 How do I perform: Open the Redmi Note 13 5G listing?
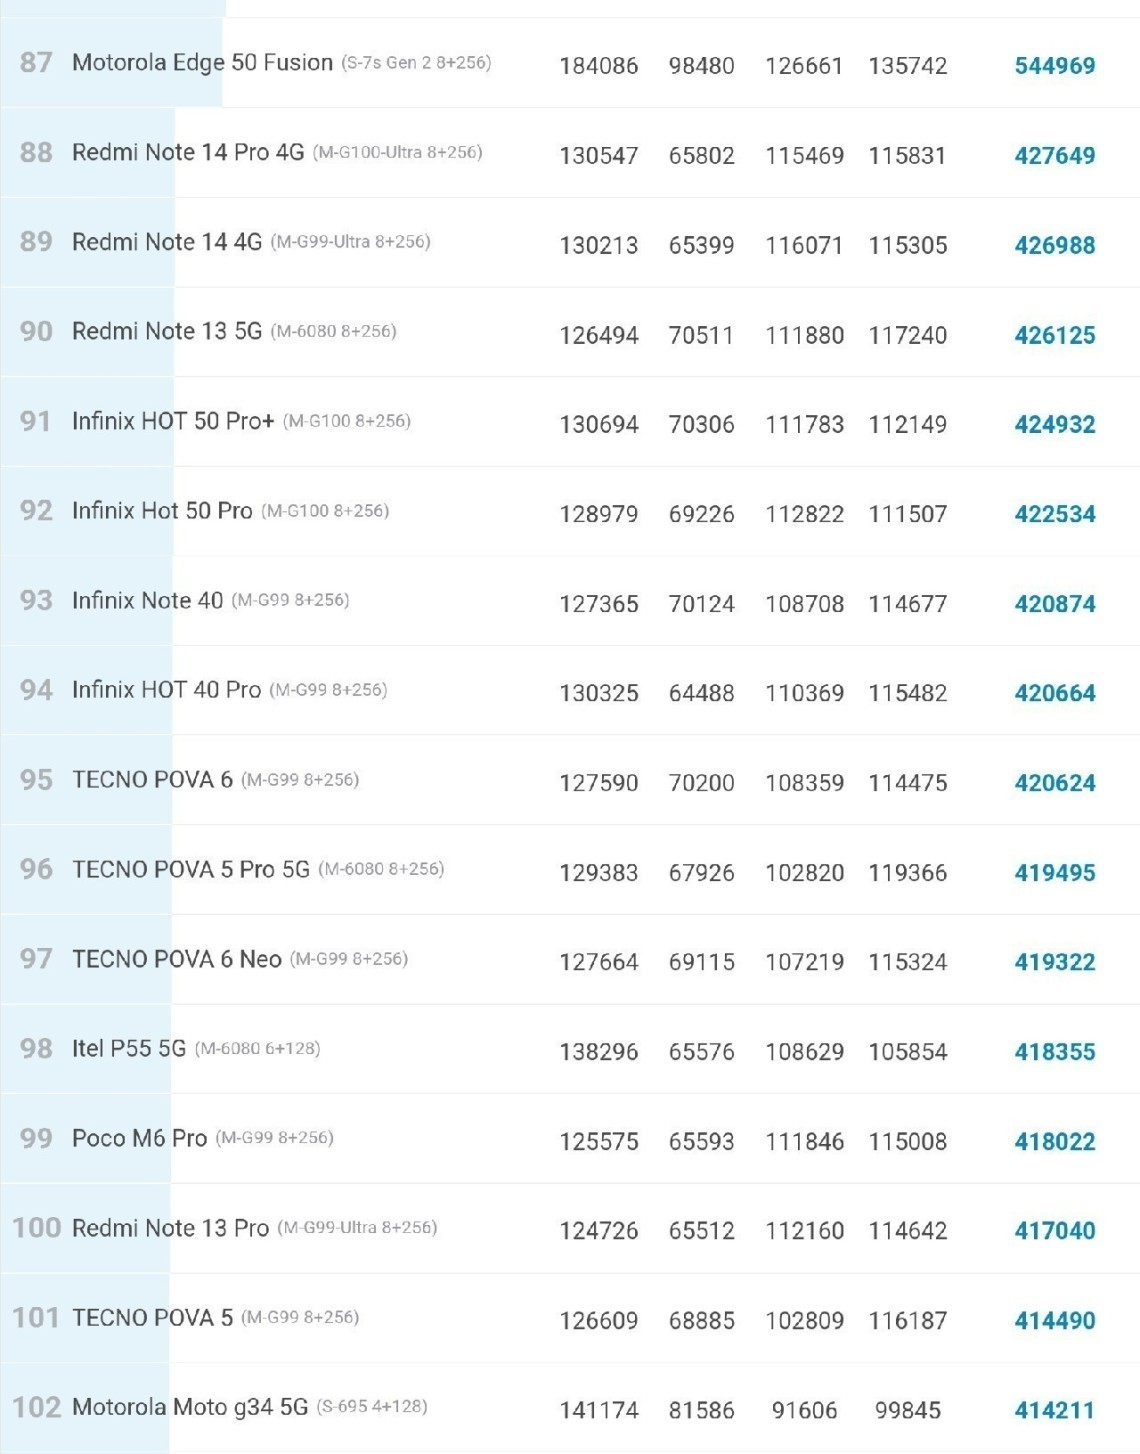[167, 332]
